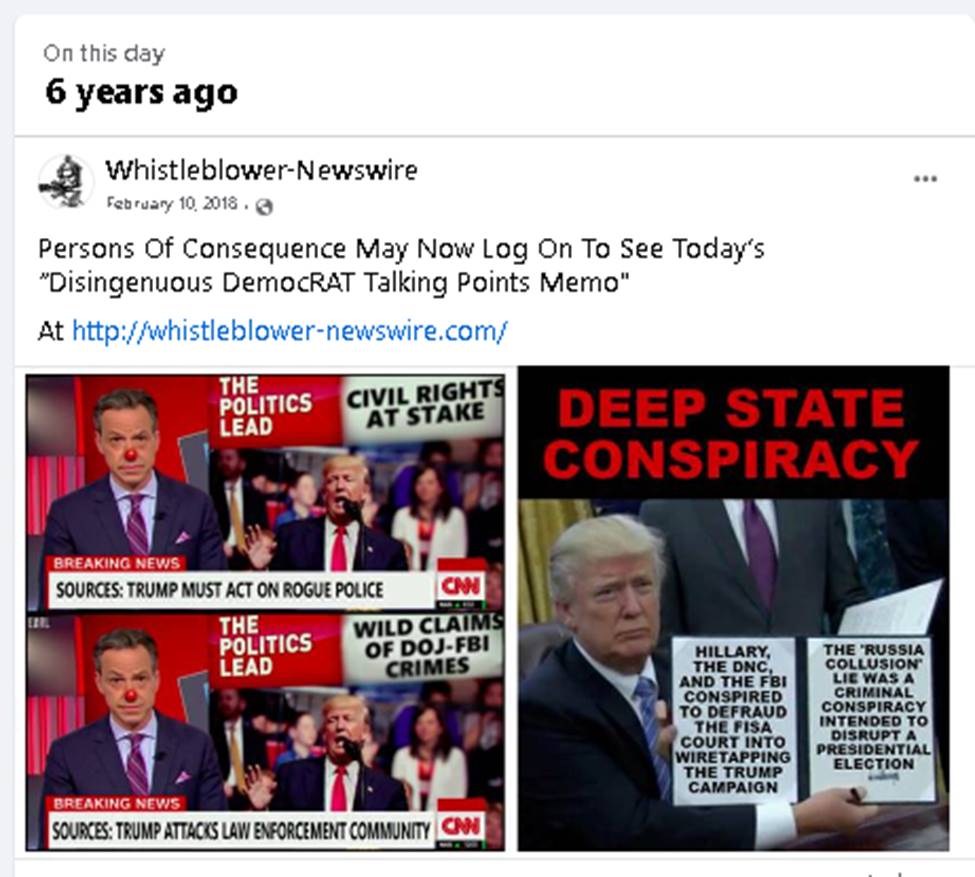Click the 'On this day' label
The image size is (975, 877).
(x=104, y=53)
